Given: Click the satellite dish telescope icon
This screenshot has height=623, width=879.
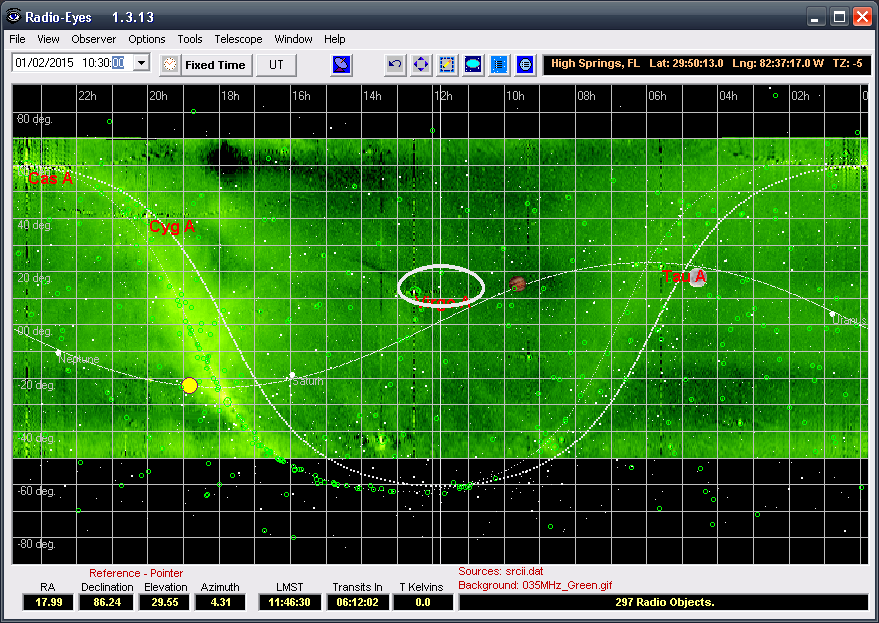Looking at the screenshot, I should click(x=342, y=64).
